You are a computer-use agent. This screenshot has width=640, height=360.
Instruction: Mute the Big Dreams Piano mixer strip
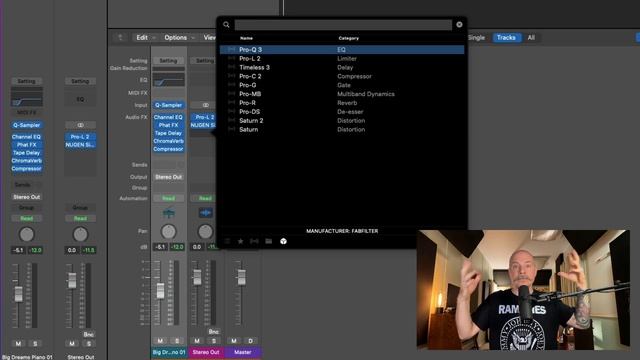(x=160, y=340)
